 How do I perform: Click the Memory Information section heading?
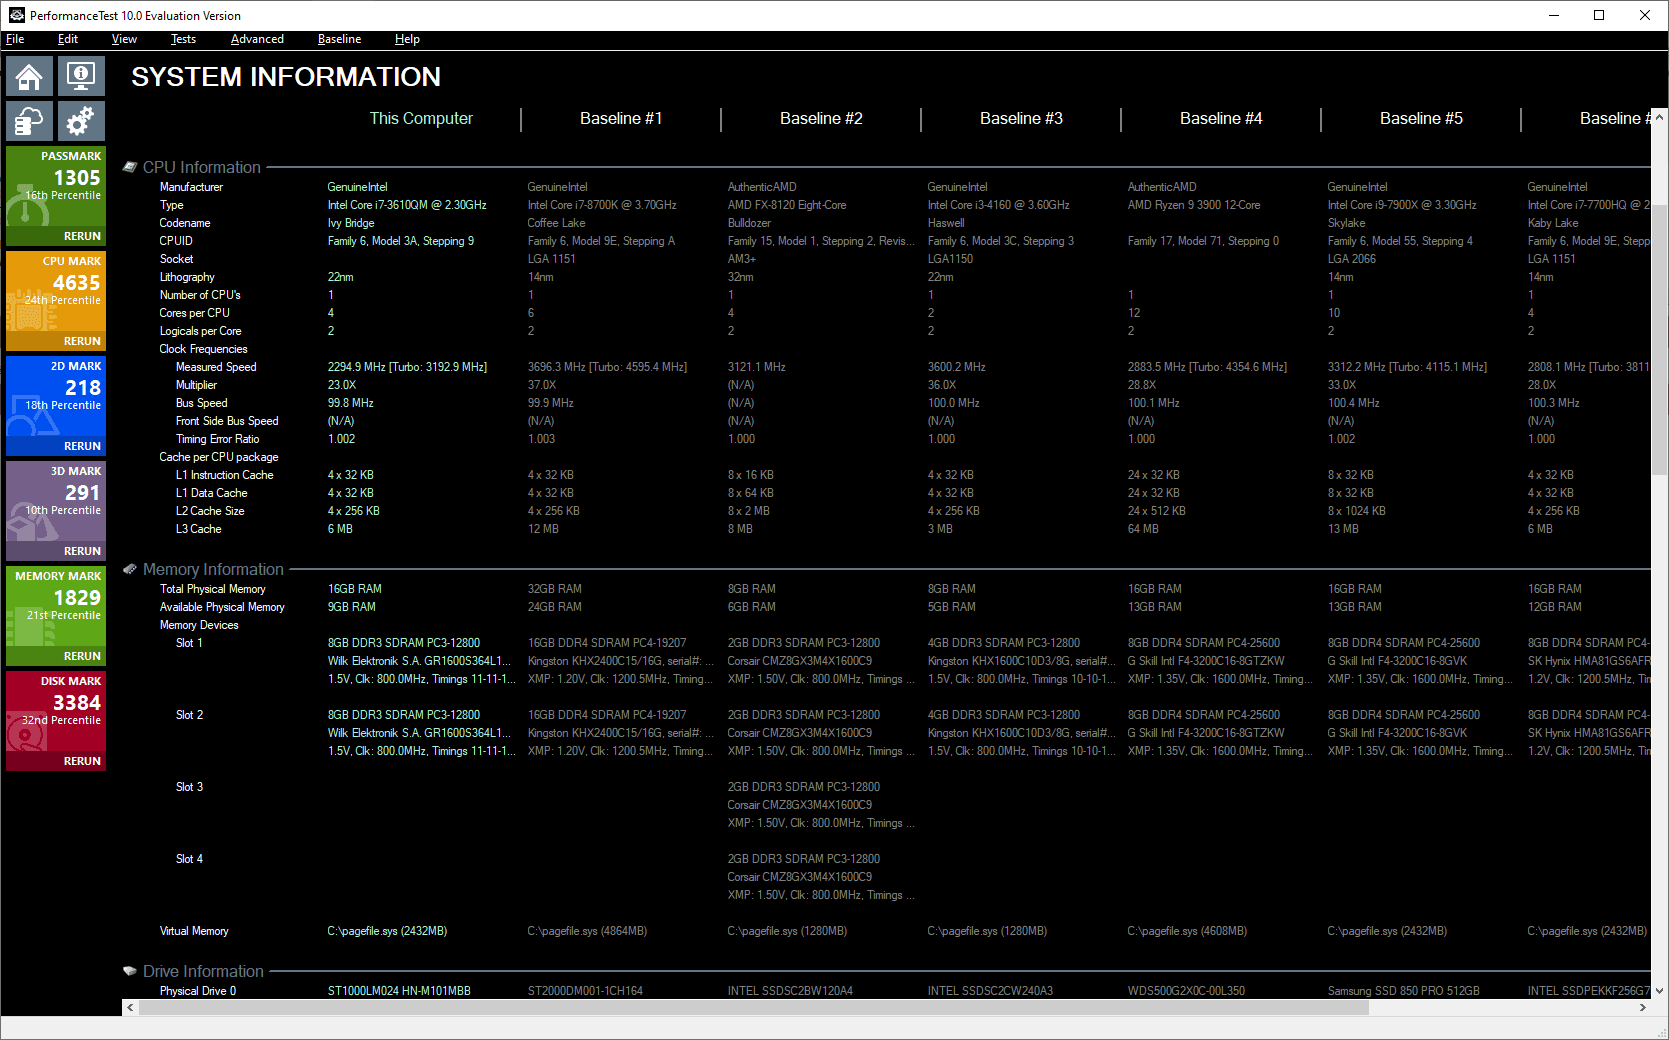click(x=213, y=569)
